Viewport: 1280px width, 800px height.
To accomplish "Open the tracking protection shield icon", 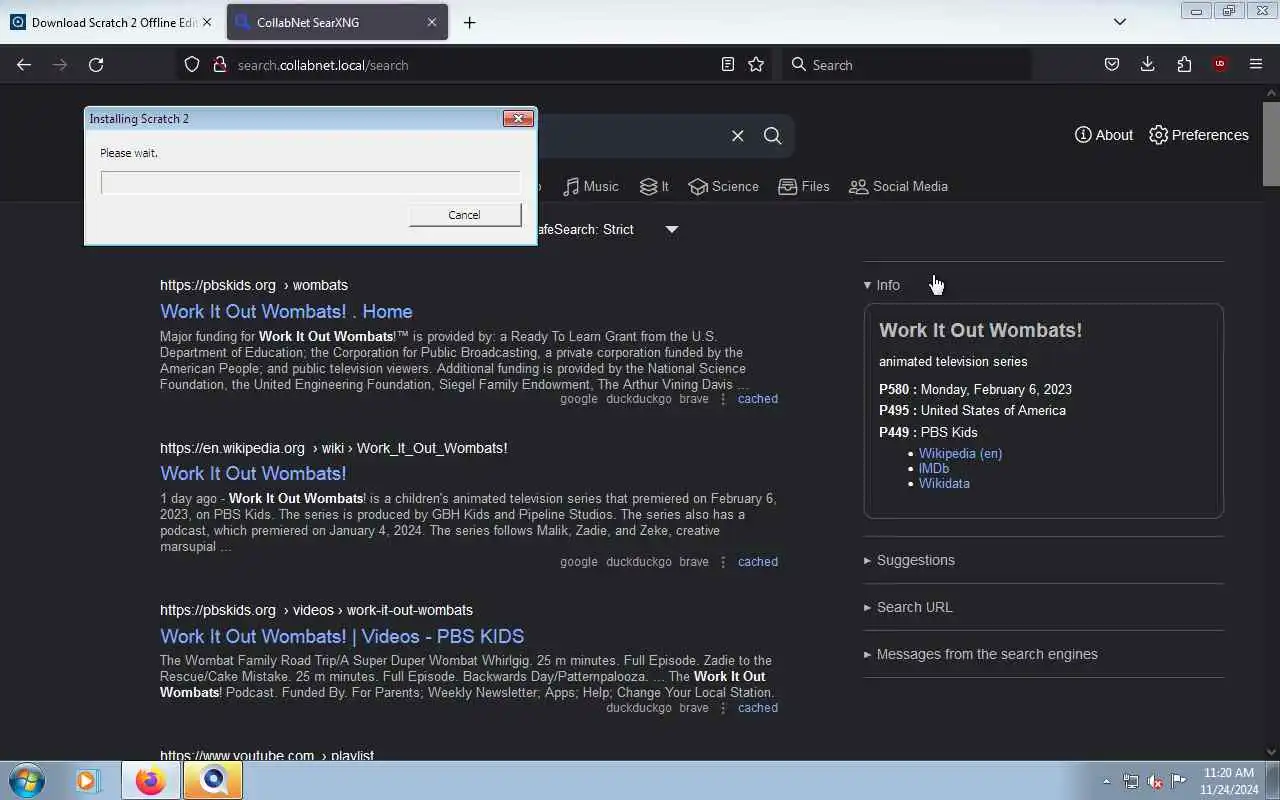I will (192, 65).
